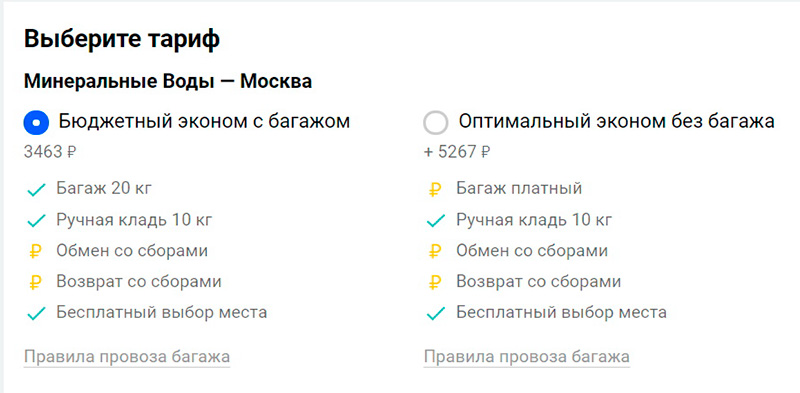Click the Бюджетный эконом с багажом tariff label
The image size is (800, 393).
[204, 121]
